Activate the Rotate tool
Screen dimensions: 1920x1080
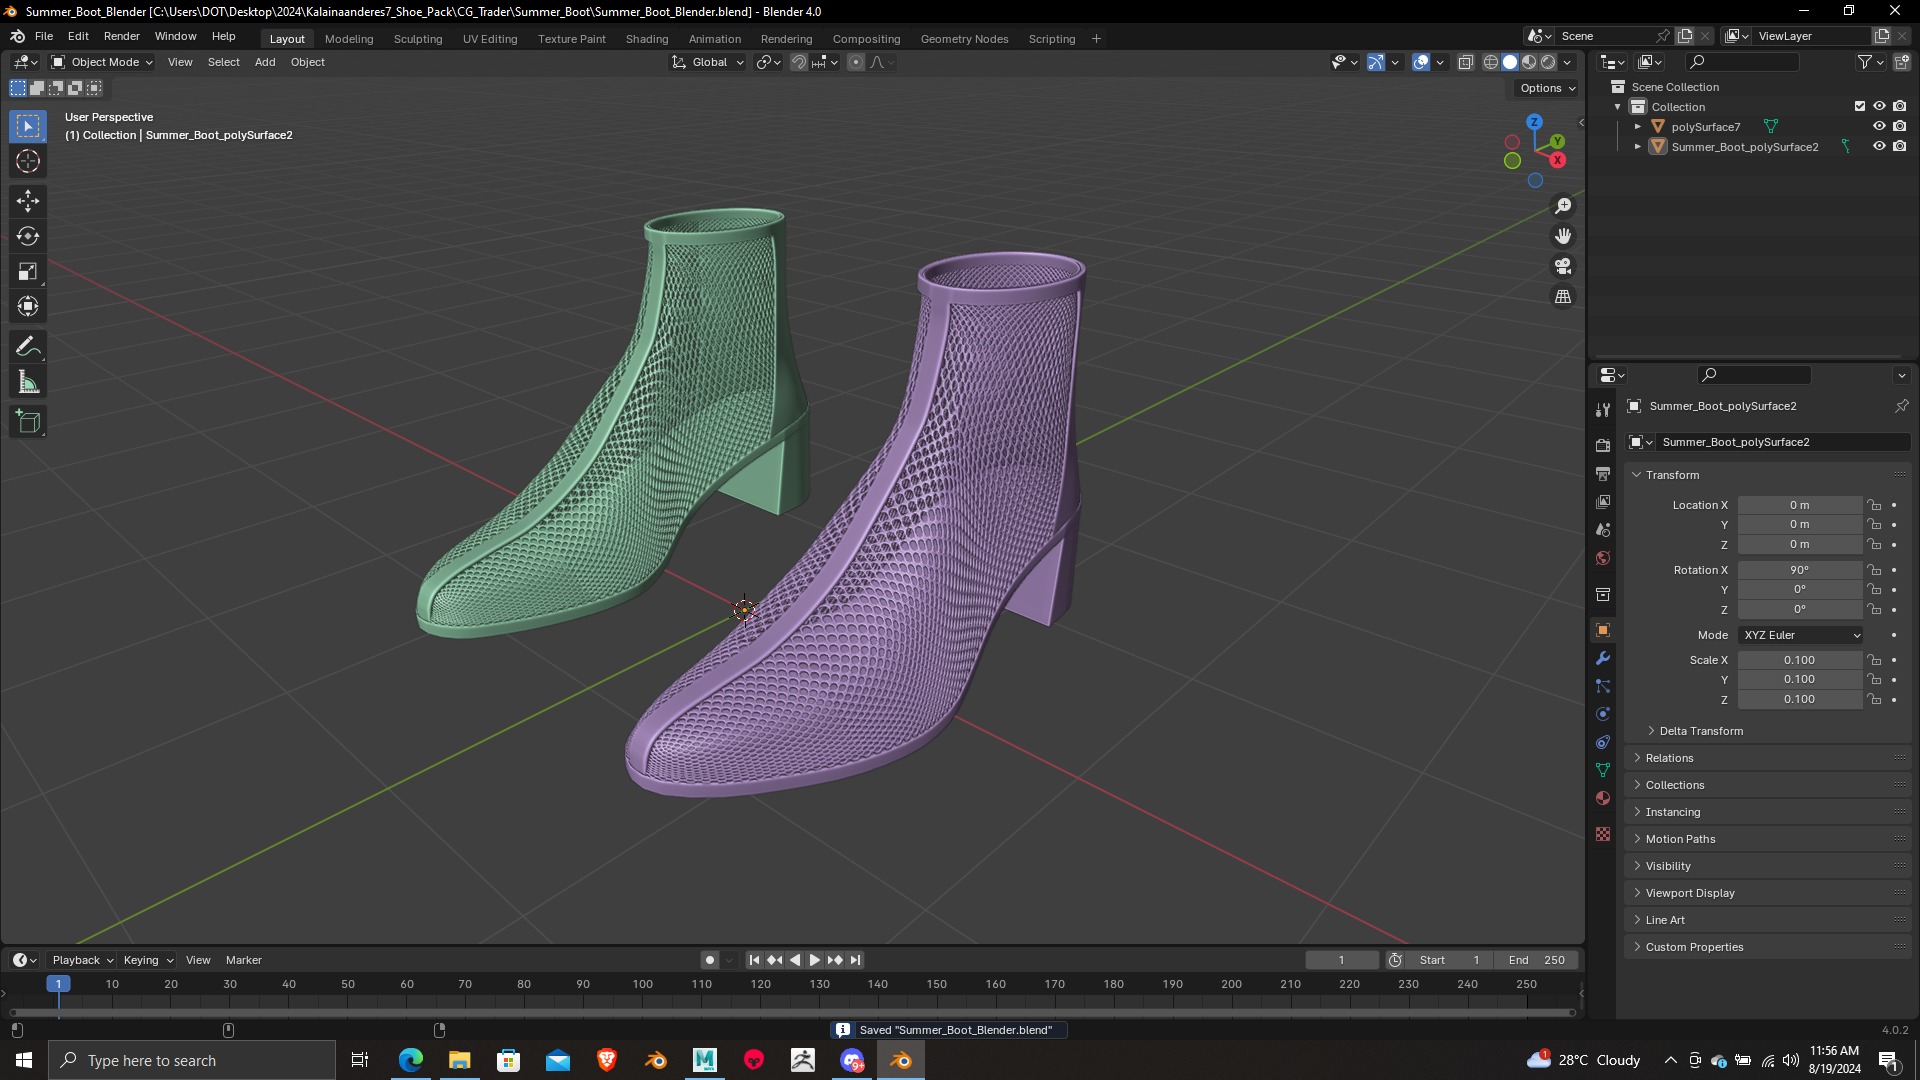point(28,236)
